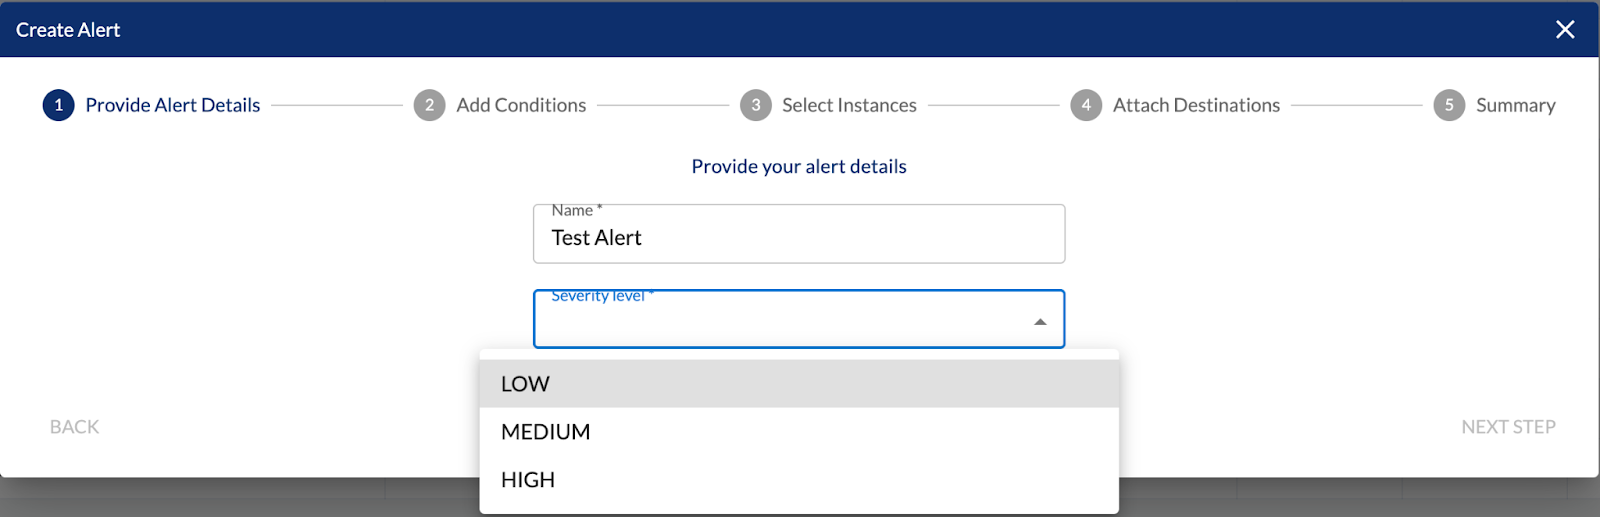
Task: Close the Create Alert dialog
Action: [x=1565, y=30]
